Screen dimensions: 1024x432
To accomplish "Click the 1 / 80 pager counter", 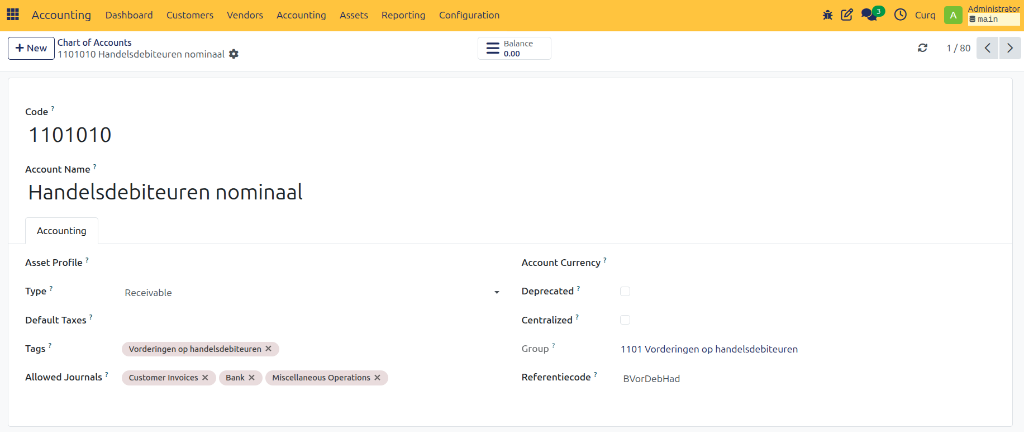I will [958, 48].
